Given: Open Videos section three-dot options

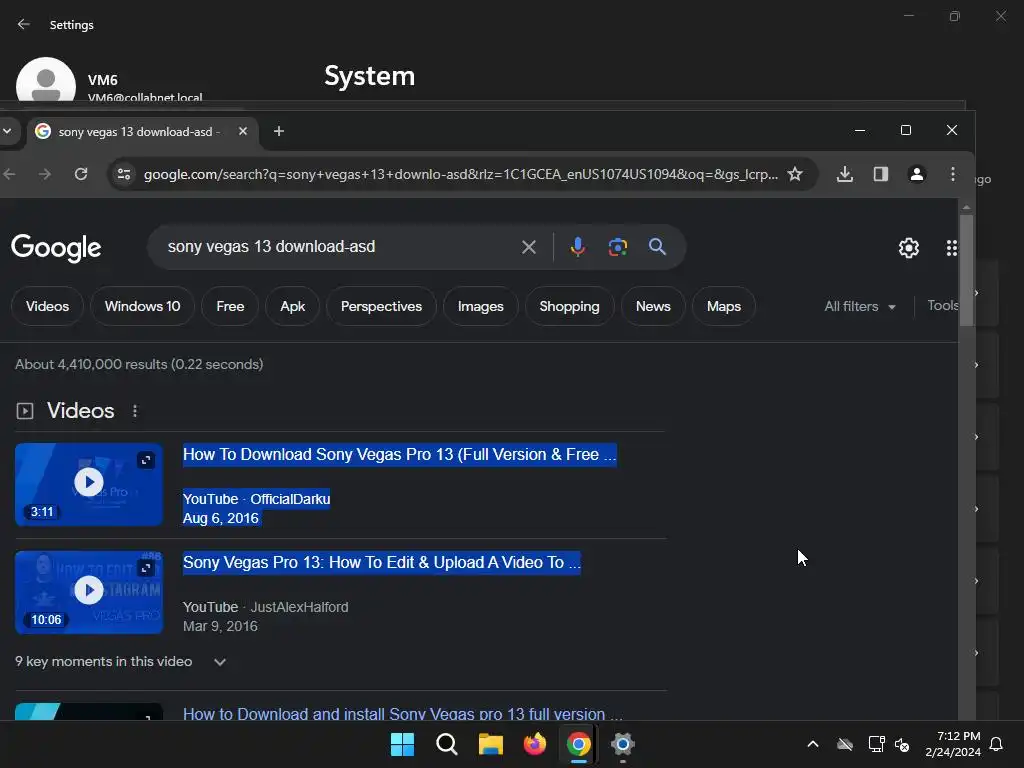Looking at the screenshot, I should click(x=135, y=411).
